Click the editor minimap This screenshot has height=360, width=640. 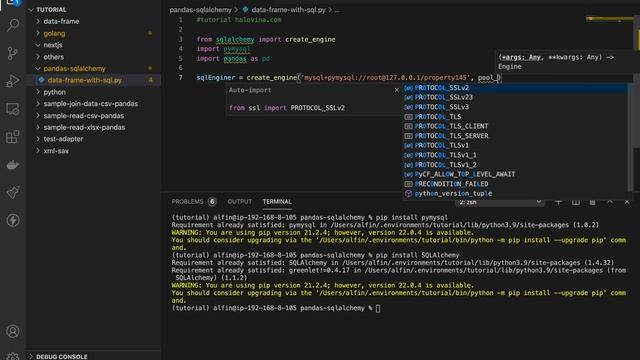(609, 19)
